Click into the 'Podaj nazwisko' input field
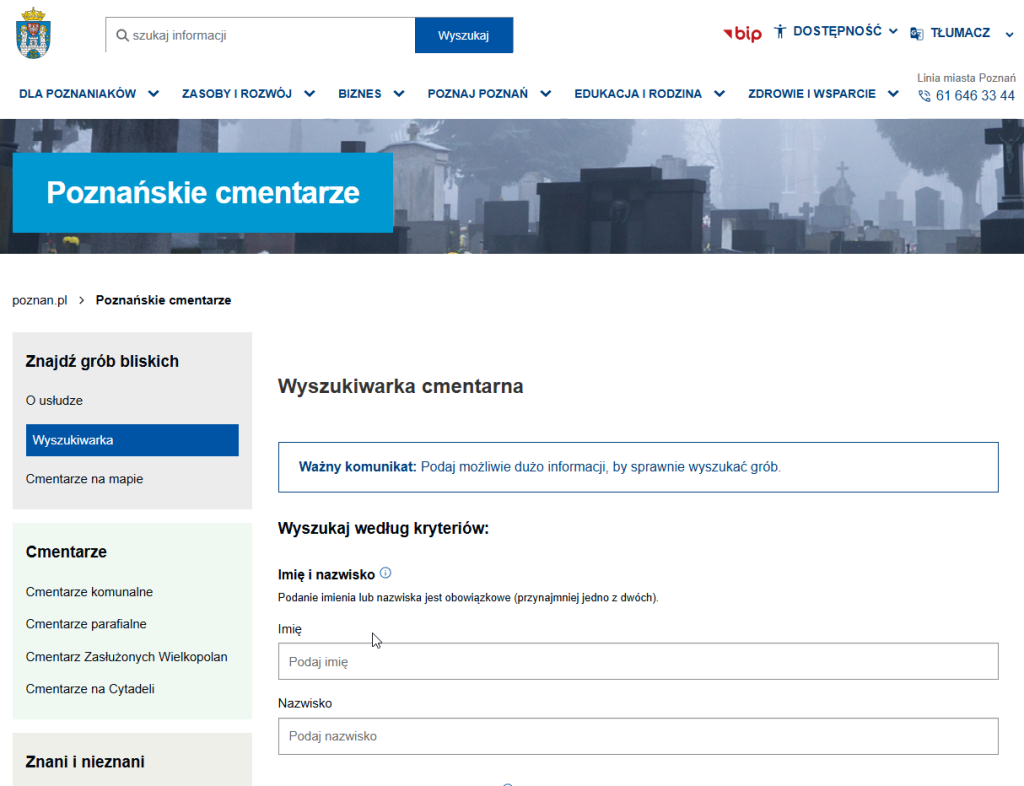Viewport: 1024px width, 786px height. 638,736
